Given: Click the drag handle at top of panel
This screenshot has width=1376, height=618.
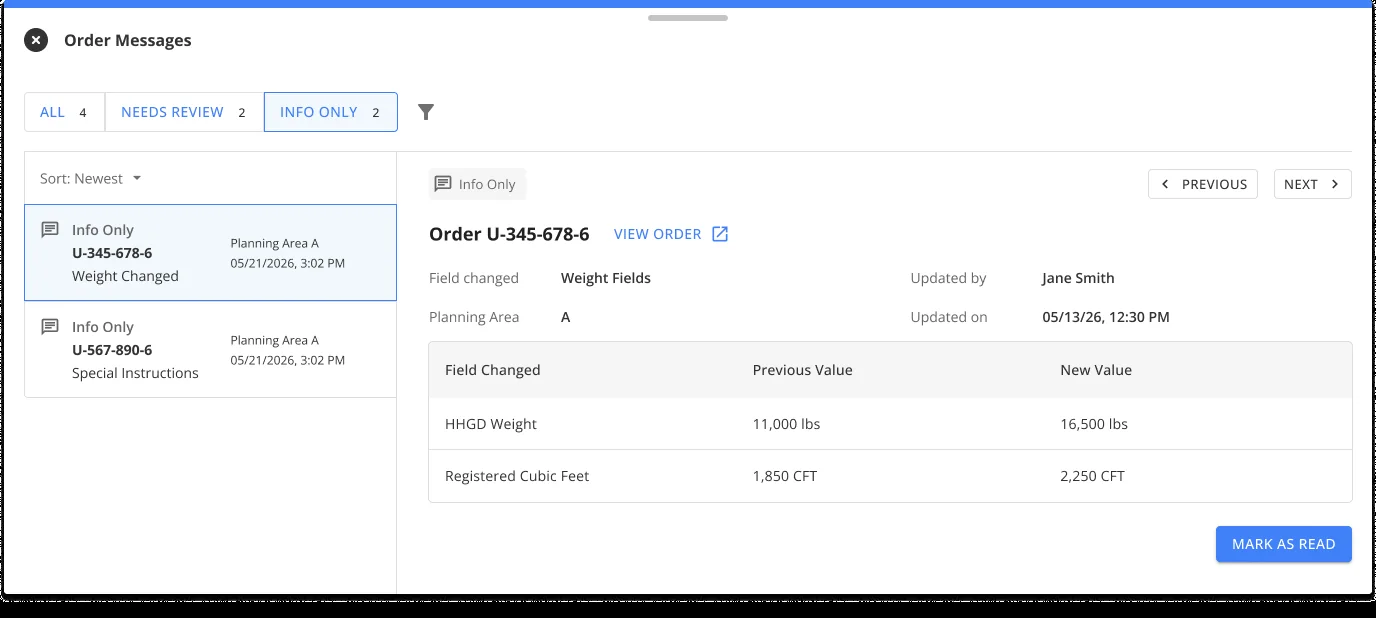Looking at the screenshot, I should tap(688, 18).
